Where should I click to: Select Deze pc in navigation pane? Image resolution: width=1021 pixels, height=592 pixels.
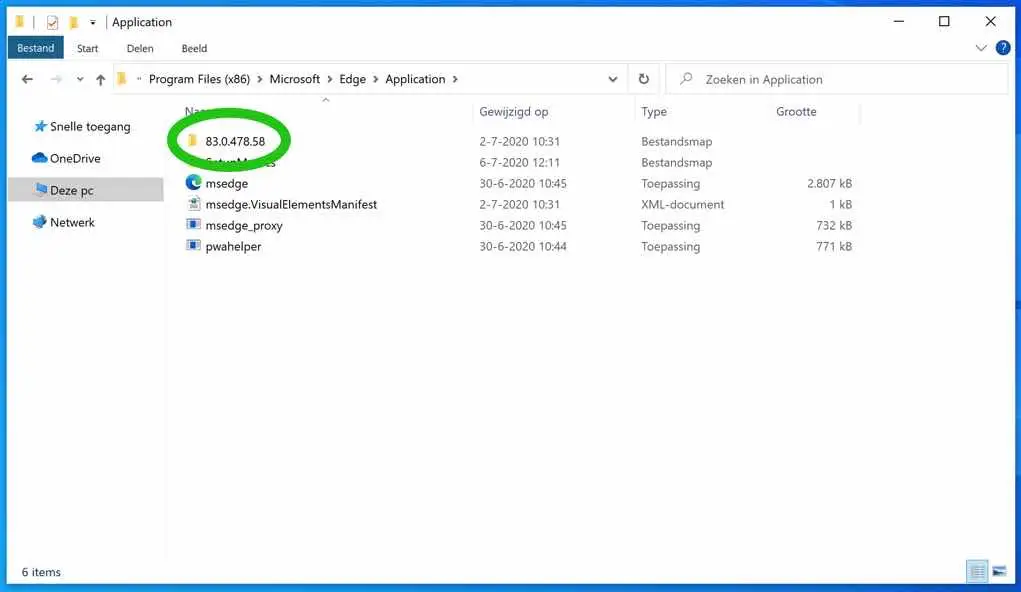click(x=85, y=190)
